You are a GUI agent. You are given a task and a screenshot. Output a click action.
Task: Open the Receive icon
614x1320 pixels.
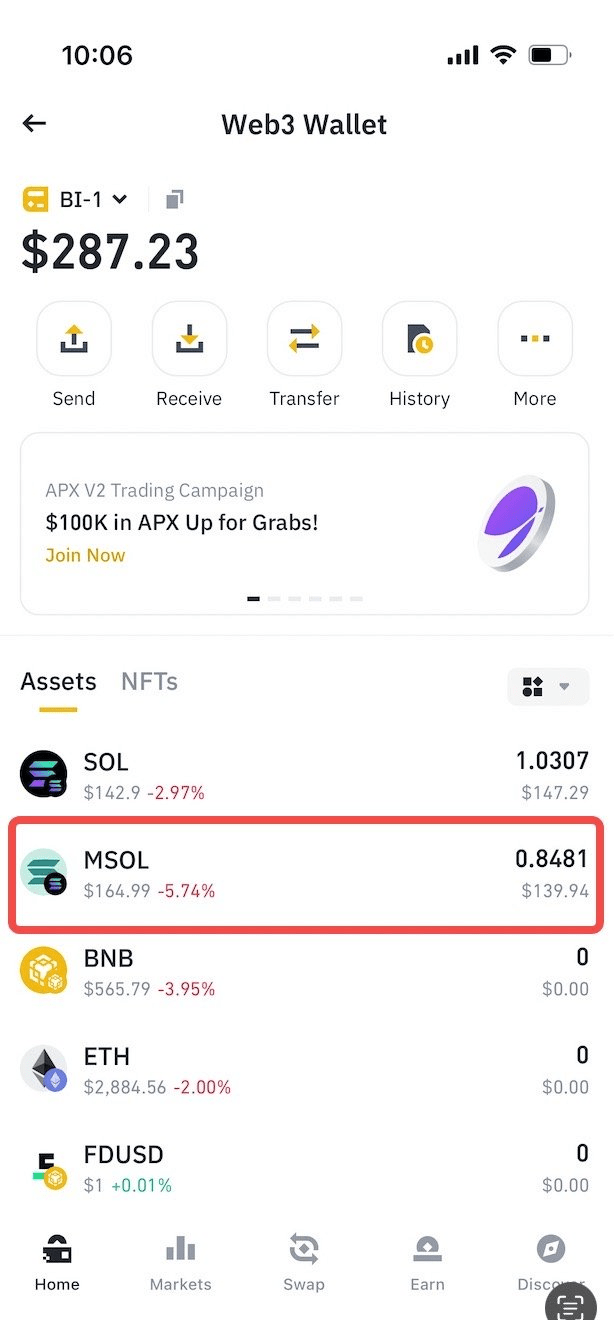point(189,339)
